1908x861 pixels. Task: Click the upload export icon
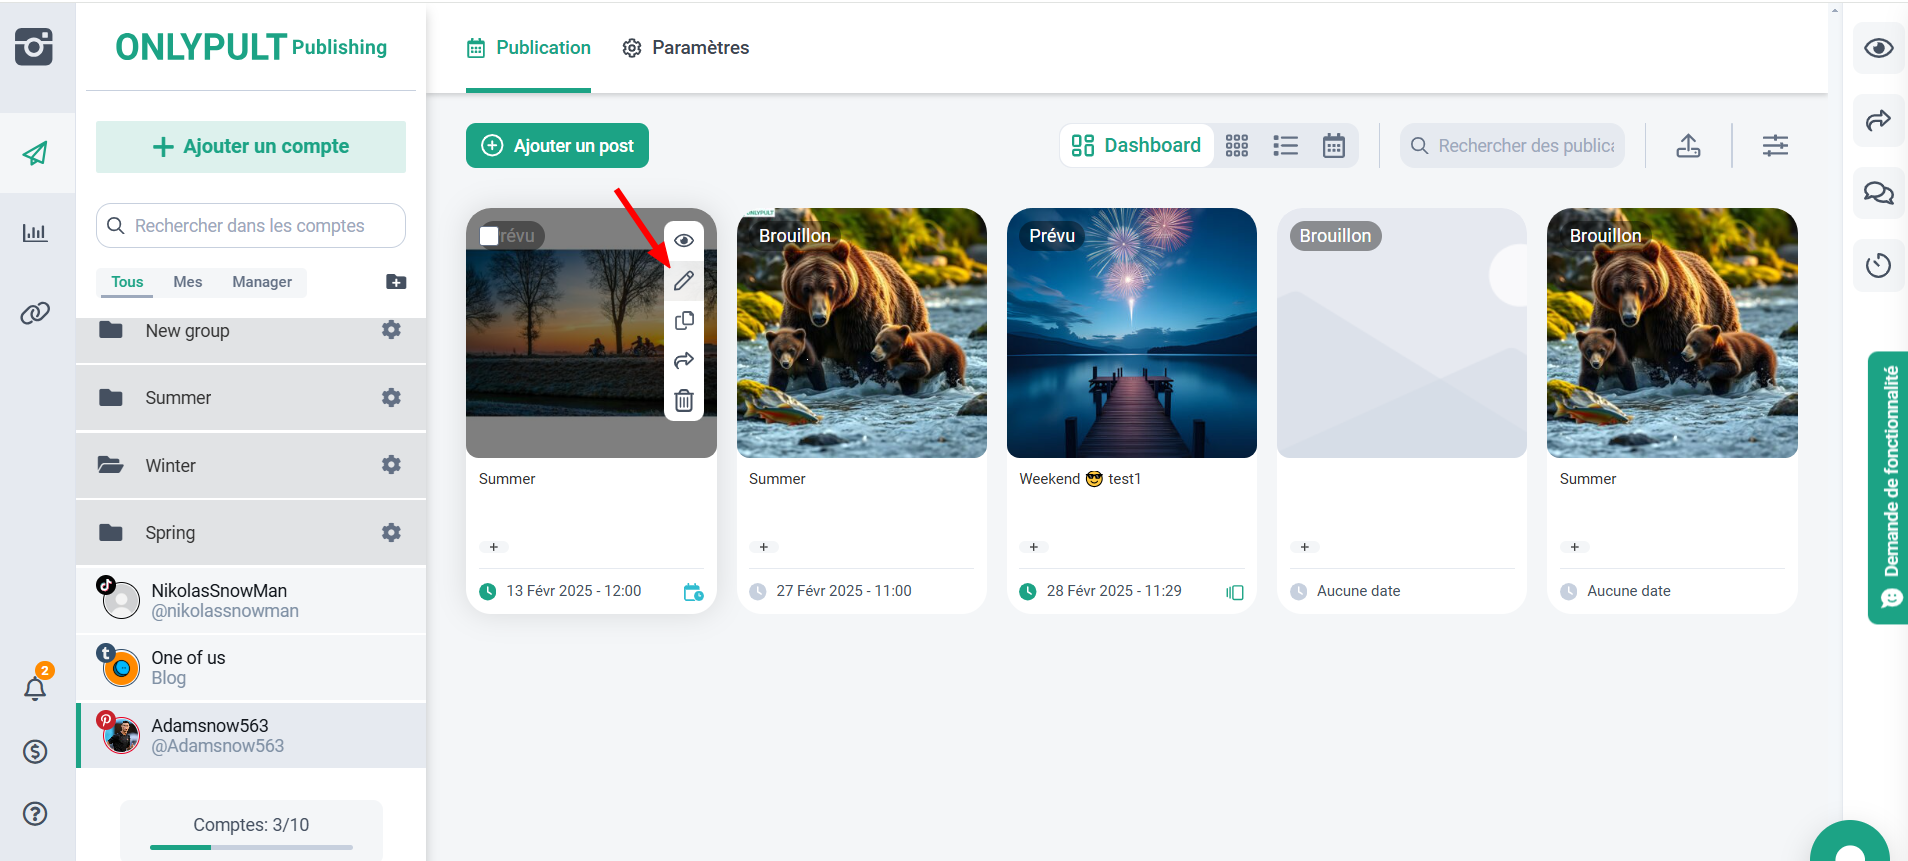tap(1688, 146)
